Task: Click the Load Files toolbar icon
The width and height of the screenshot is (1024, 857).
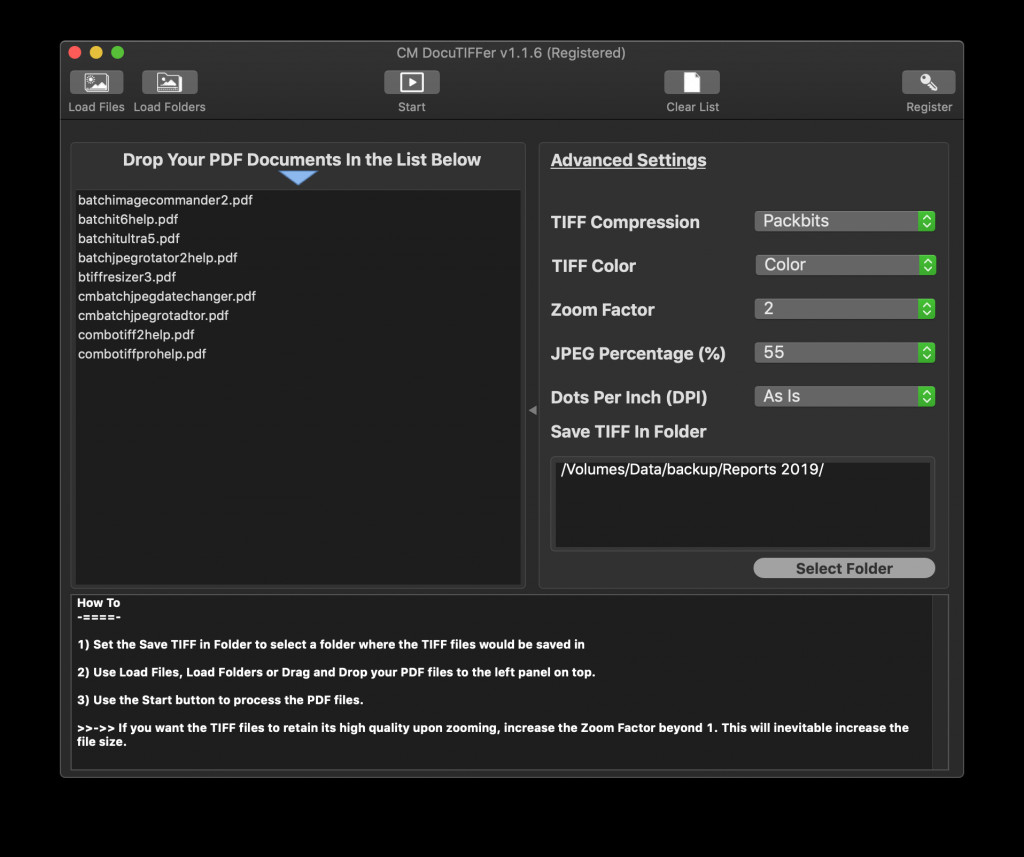Action: [x=97, y=82]
